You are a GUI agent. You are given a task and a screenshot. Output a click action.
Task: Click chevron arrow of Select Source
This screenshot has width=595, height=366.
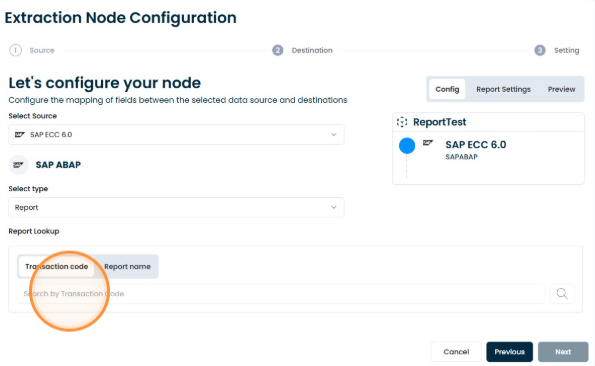(x=334, y=135)
